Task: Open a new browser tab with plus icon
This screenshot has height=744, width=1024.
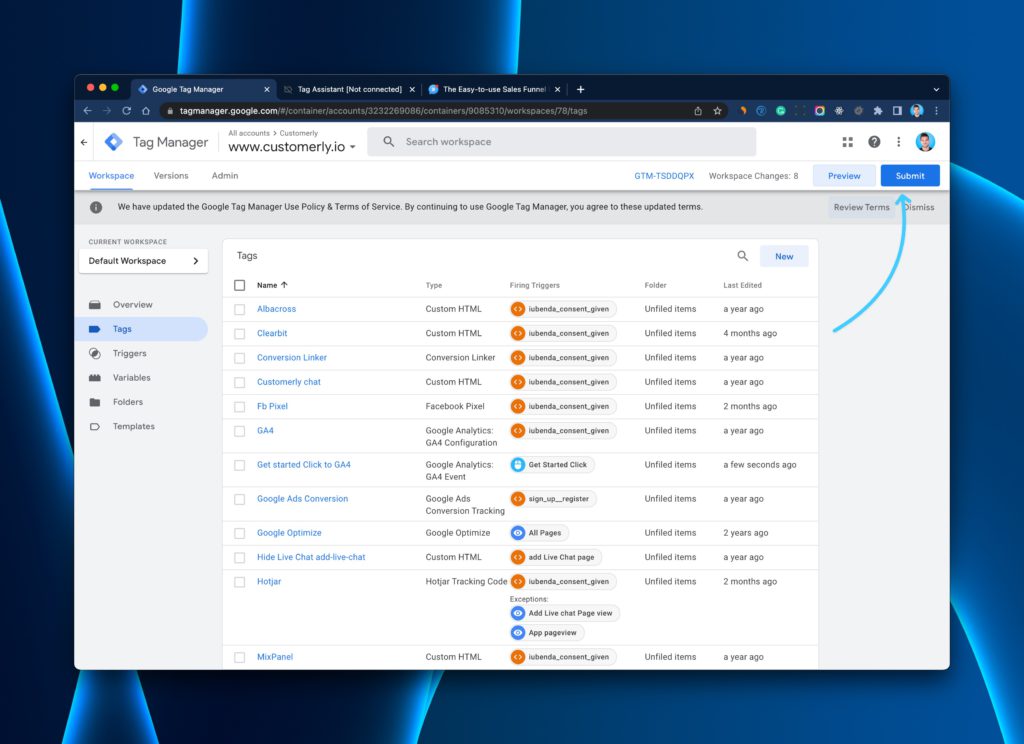Action: (581, 89)
